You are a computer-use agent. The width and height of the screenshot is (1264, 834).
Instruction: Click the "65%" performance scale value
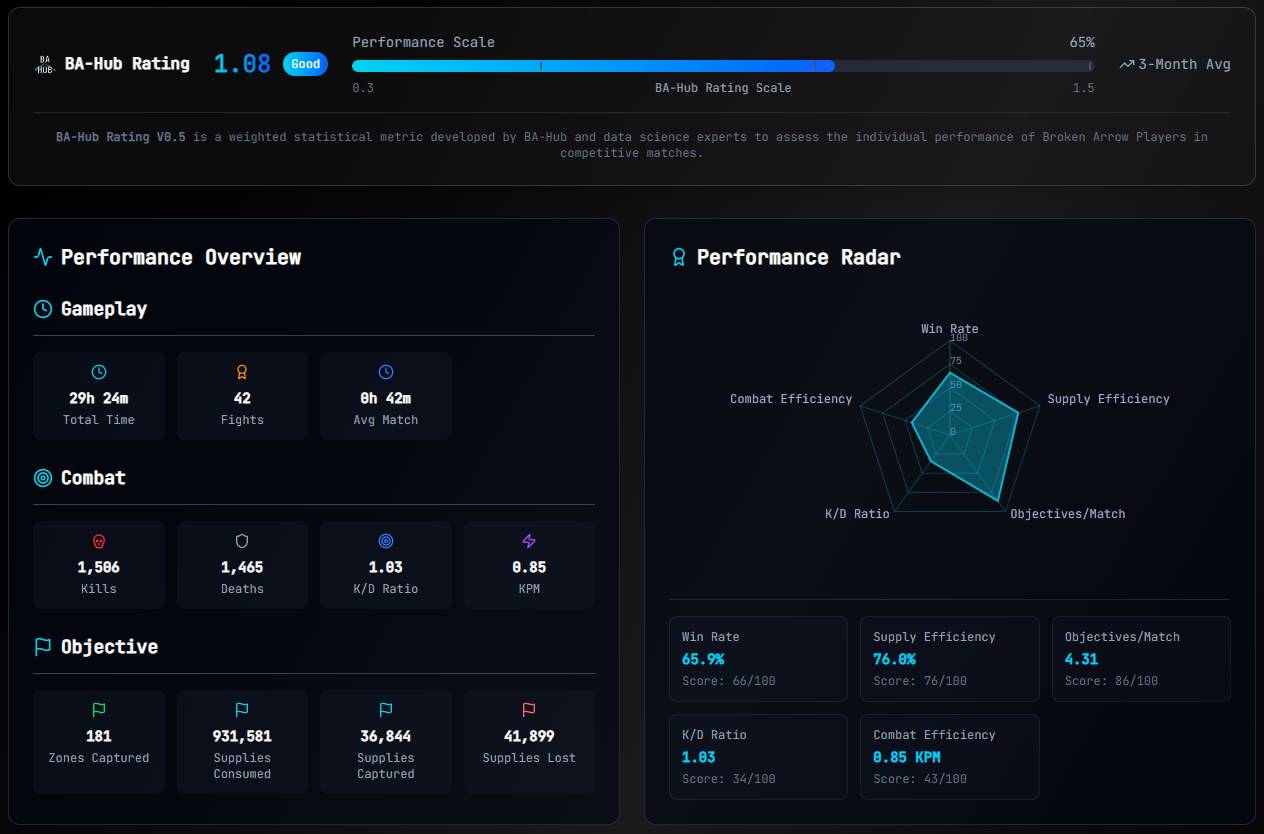coord(1082,42)
